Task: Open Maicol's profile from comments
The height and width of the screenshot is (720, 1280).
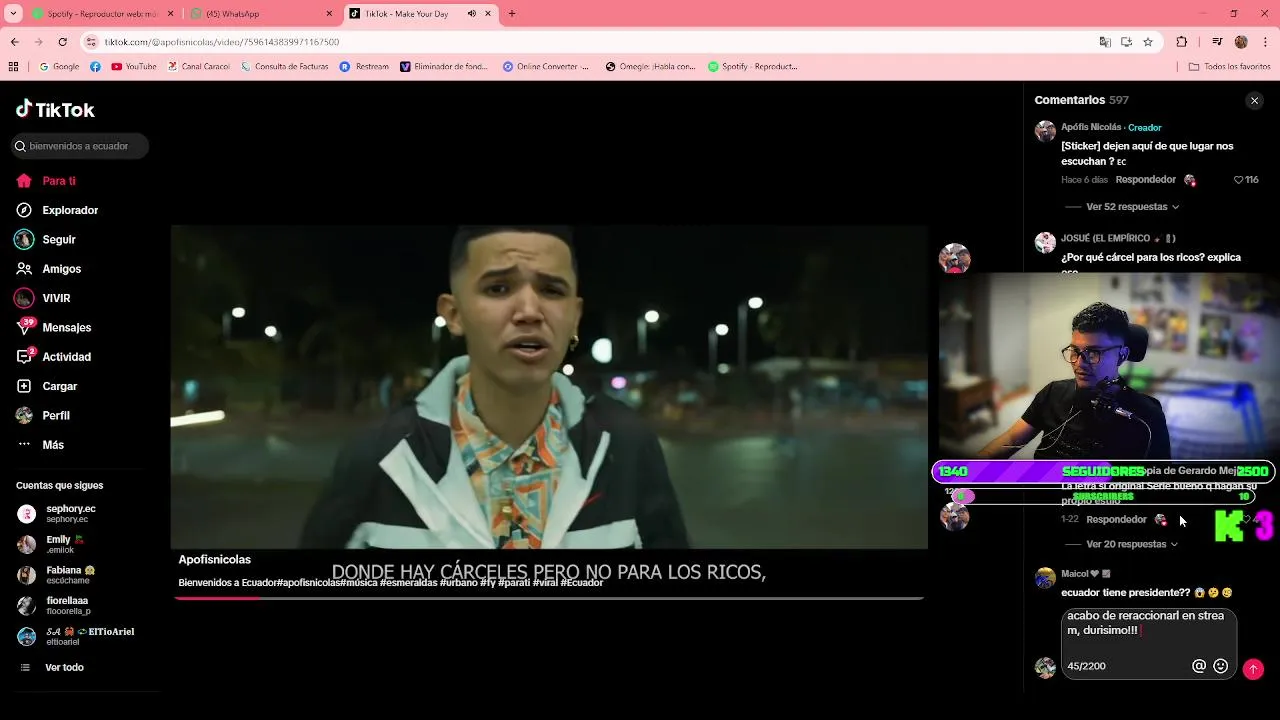Action: pos(1086,574)
